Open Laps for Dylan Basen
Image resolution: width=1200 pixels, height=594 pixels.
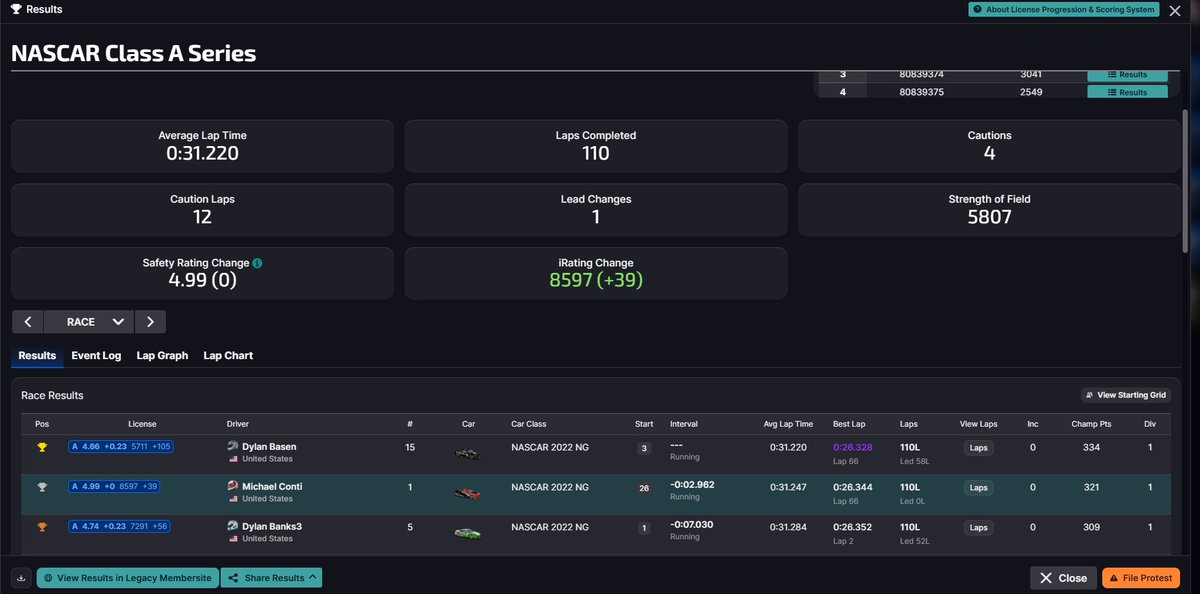[978, 448]
